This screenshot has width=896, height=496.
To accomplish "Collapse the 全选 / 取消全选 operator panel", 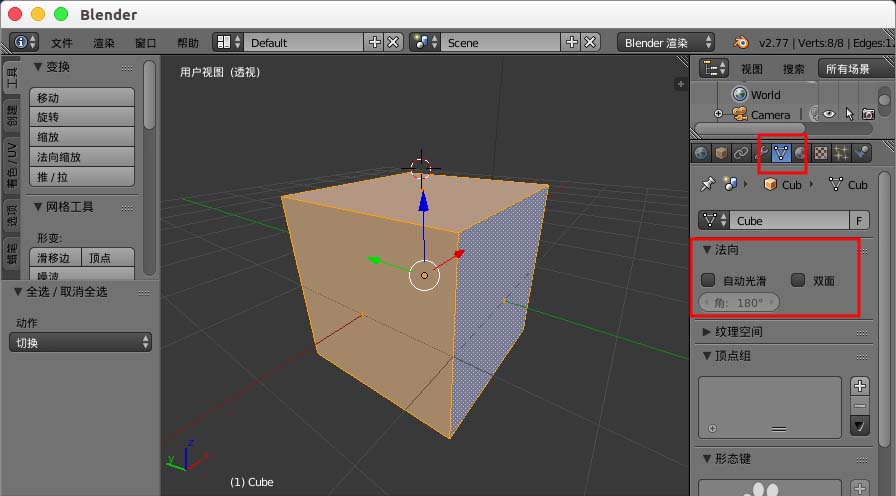I will 18,292.
